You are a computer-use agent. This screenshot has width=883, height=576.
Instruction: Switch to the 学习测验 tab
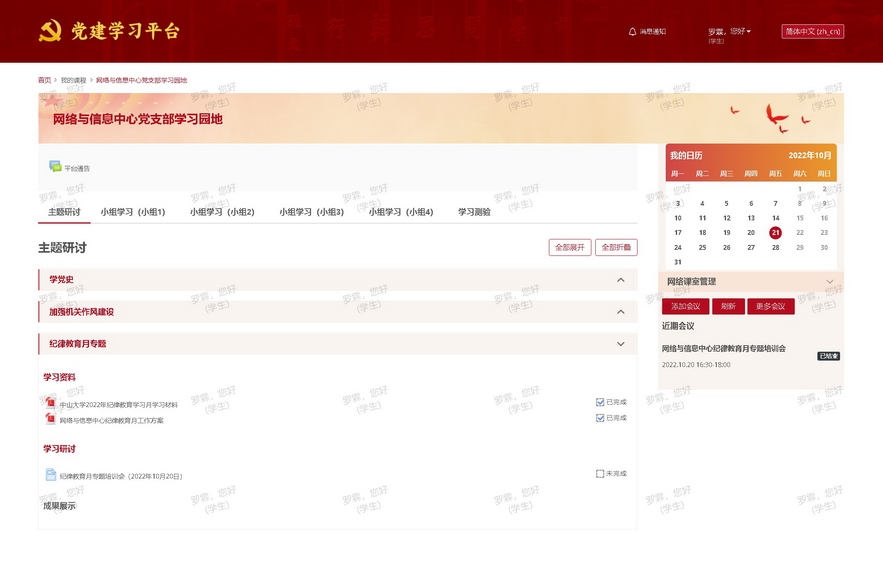pyautogui.click(x=474, y=212)
